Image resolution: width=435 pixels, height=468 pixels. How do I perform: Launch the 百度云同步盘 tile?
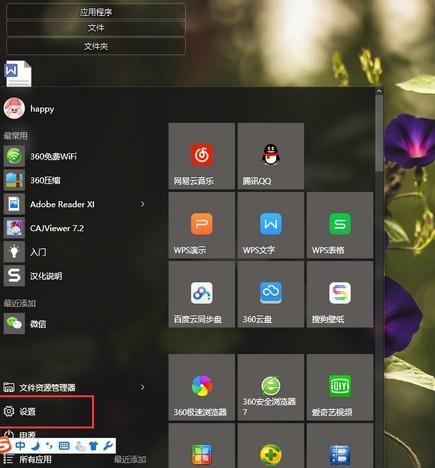click(202, 294)
